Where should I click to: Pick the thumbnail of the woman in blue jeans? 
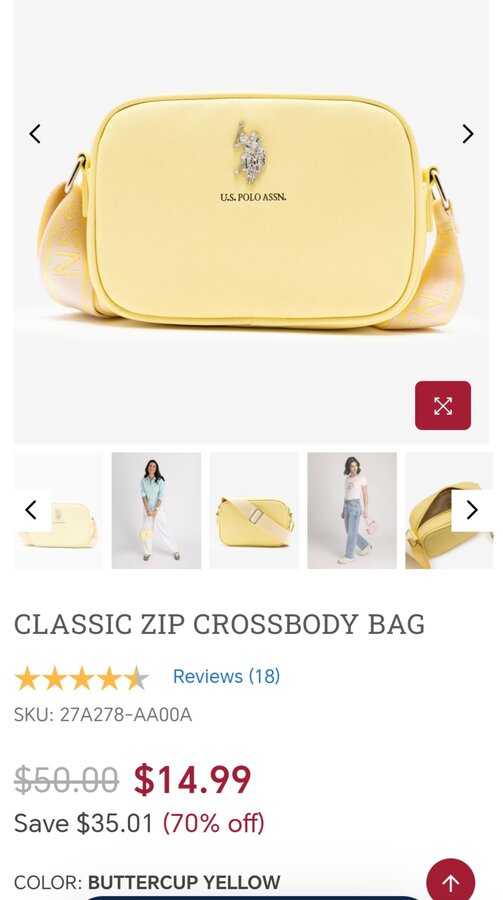352,511
